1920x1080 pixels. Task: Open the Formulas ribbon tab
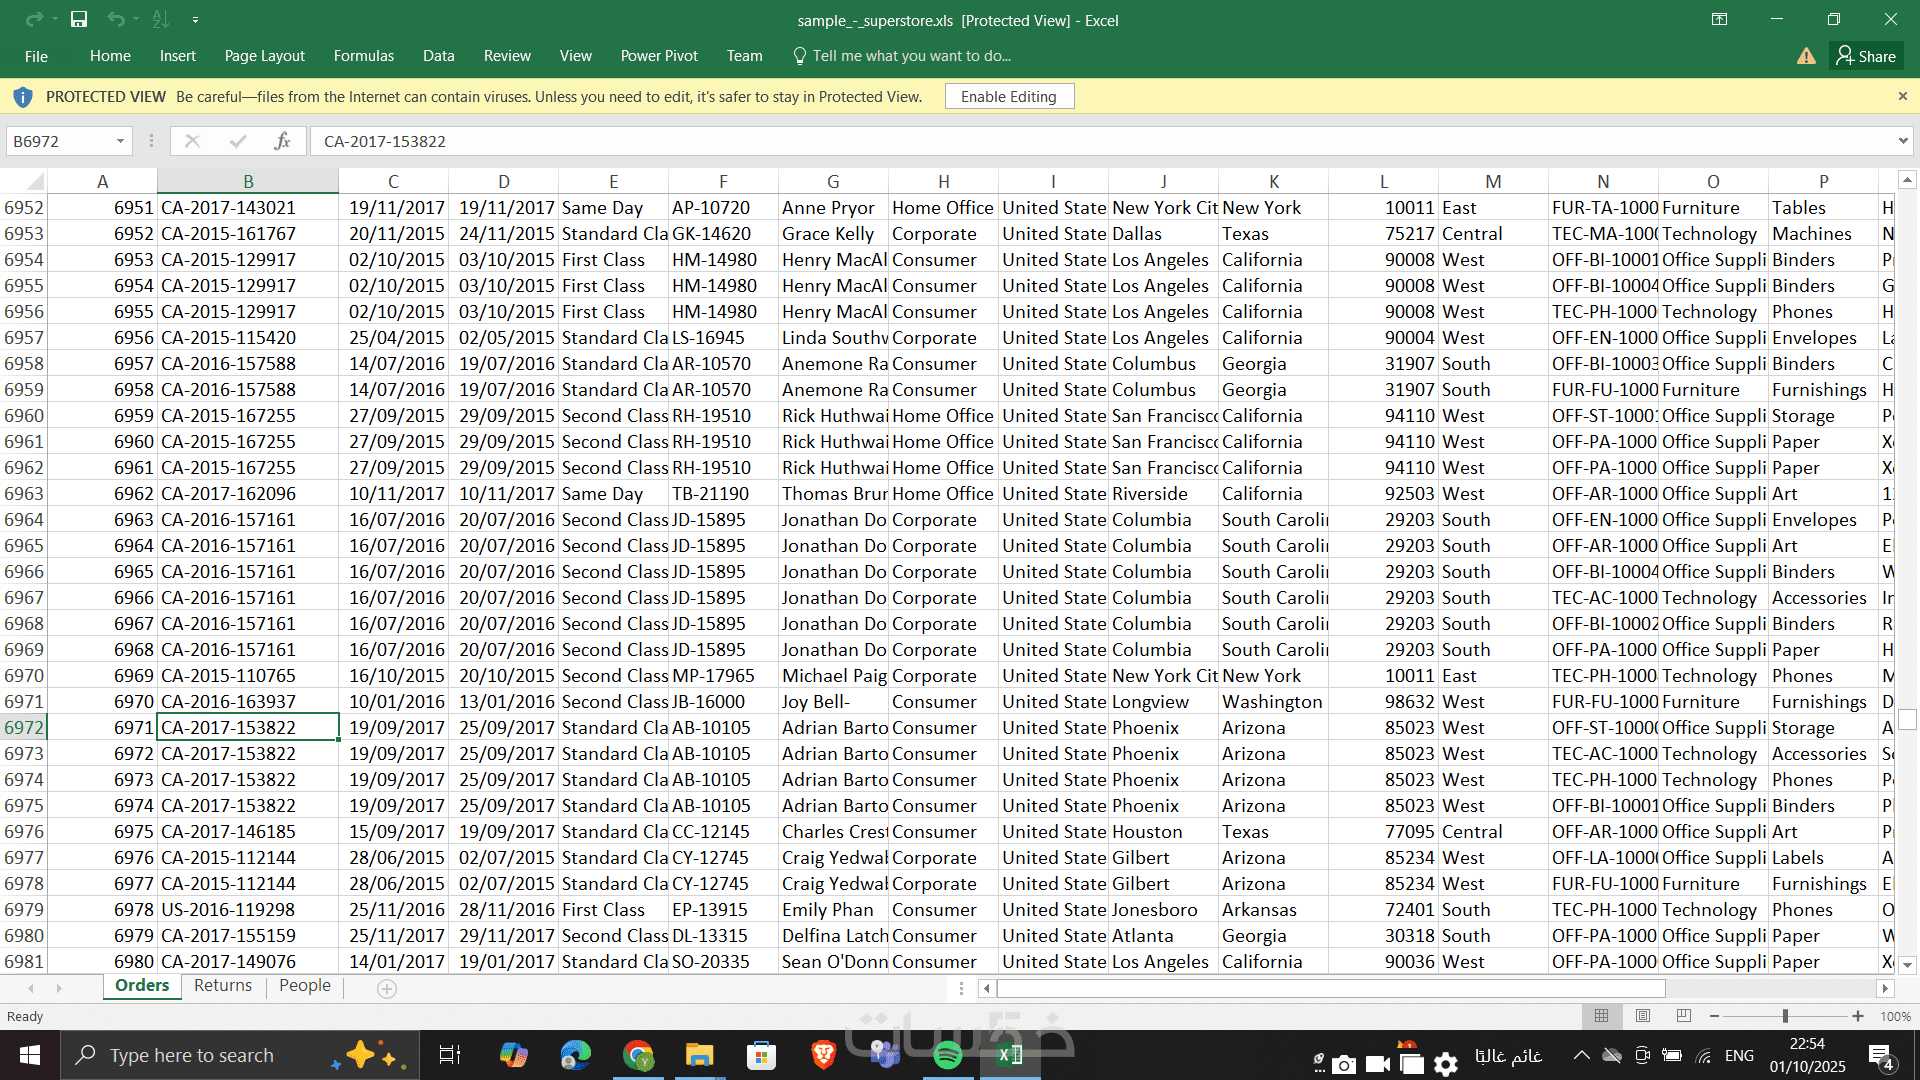(x=363, y=56)
